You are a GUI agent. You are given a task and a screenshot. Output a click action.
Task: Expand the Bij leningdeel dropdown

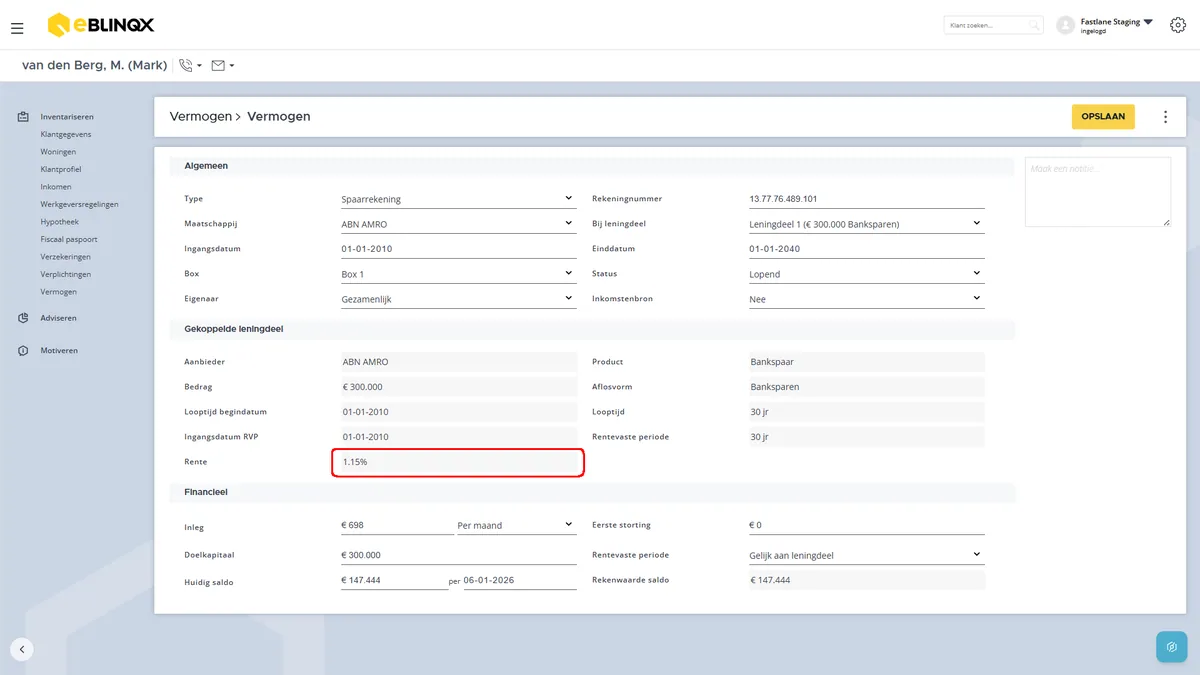[867, 224]
